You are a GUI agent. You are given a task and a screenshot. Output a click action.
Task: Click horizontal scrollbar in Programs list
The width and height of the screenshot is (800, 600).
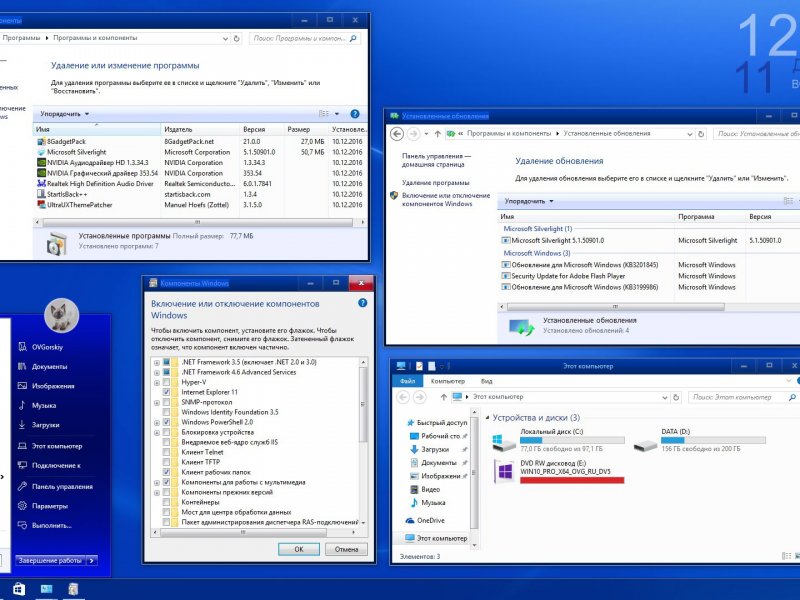pyautogui.click(x=197, y=222)
